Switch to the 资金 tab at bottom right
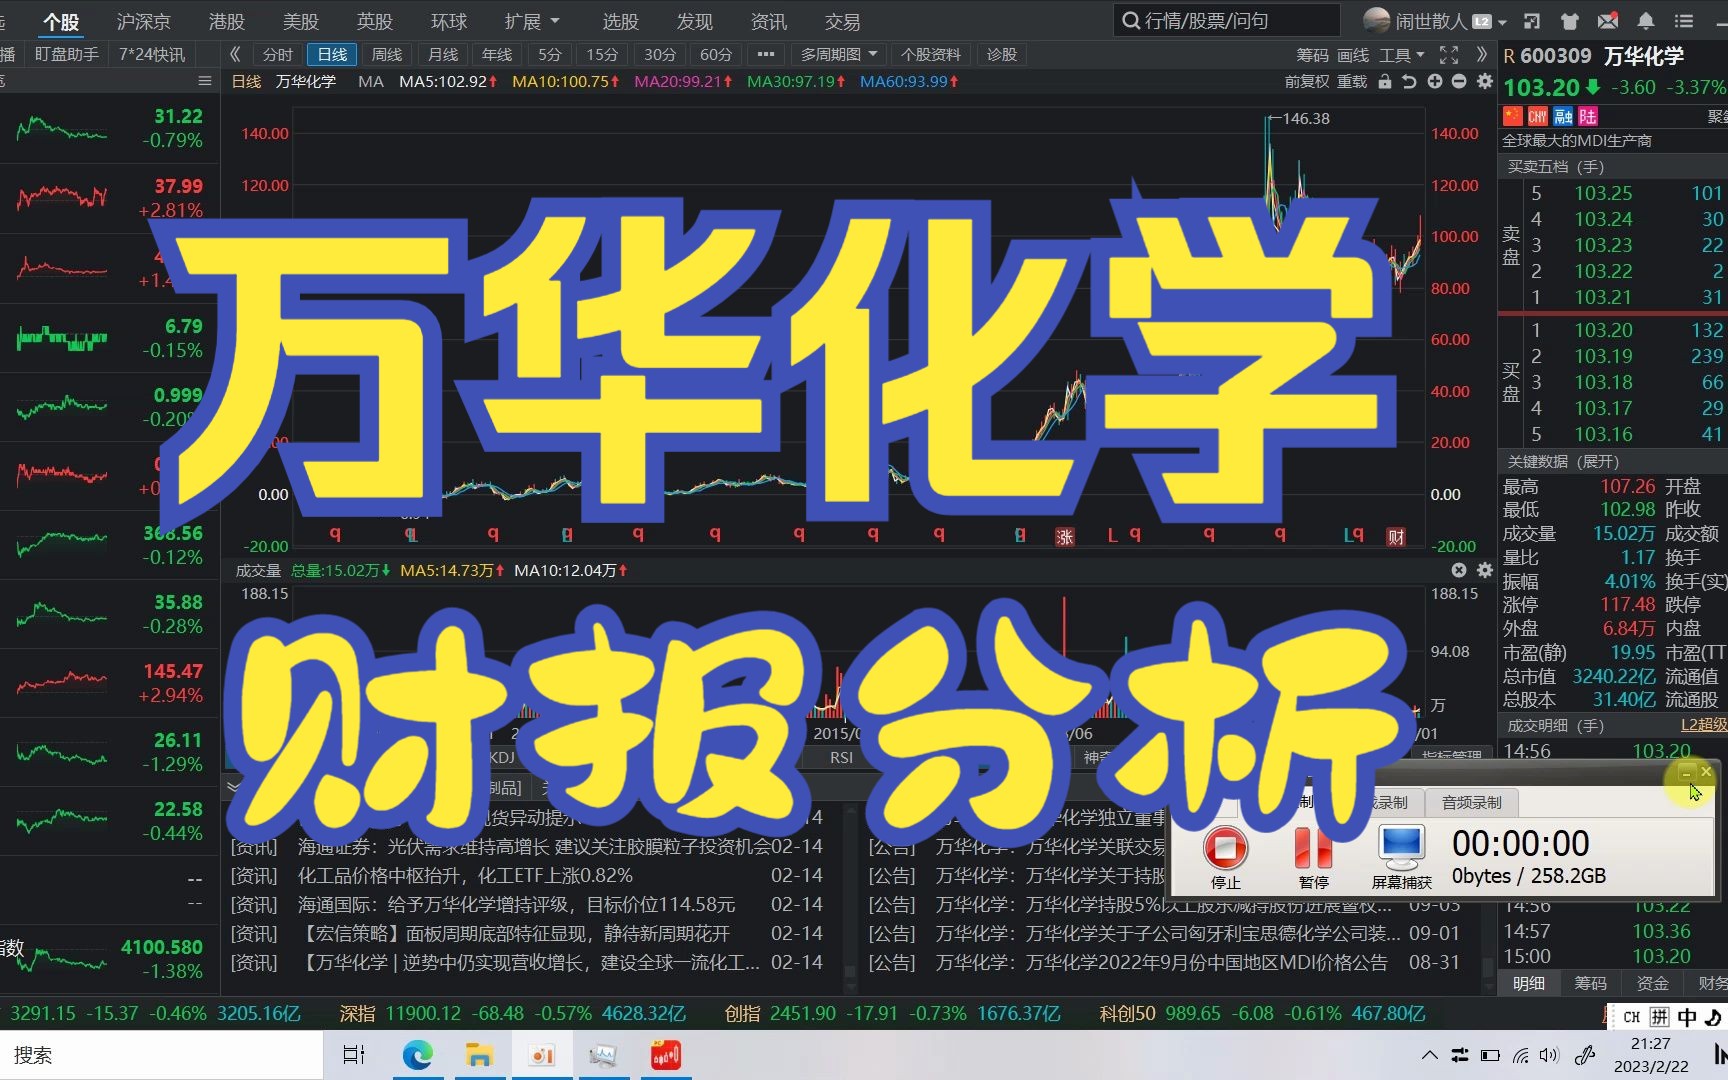This screenshot has height=1080, width=1728. click(1653, 984)
